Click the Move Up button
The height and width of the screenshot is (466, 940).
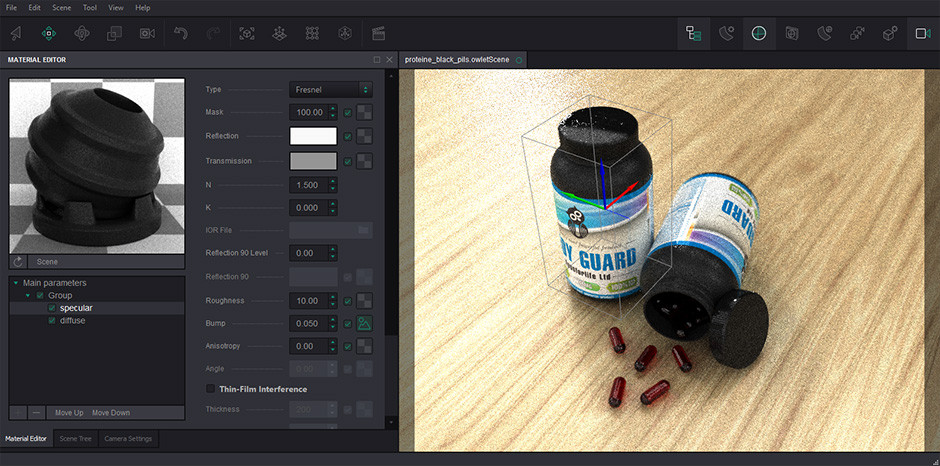69,413
